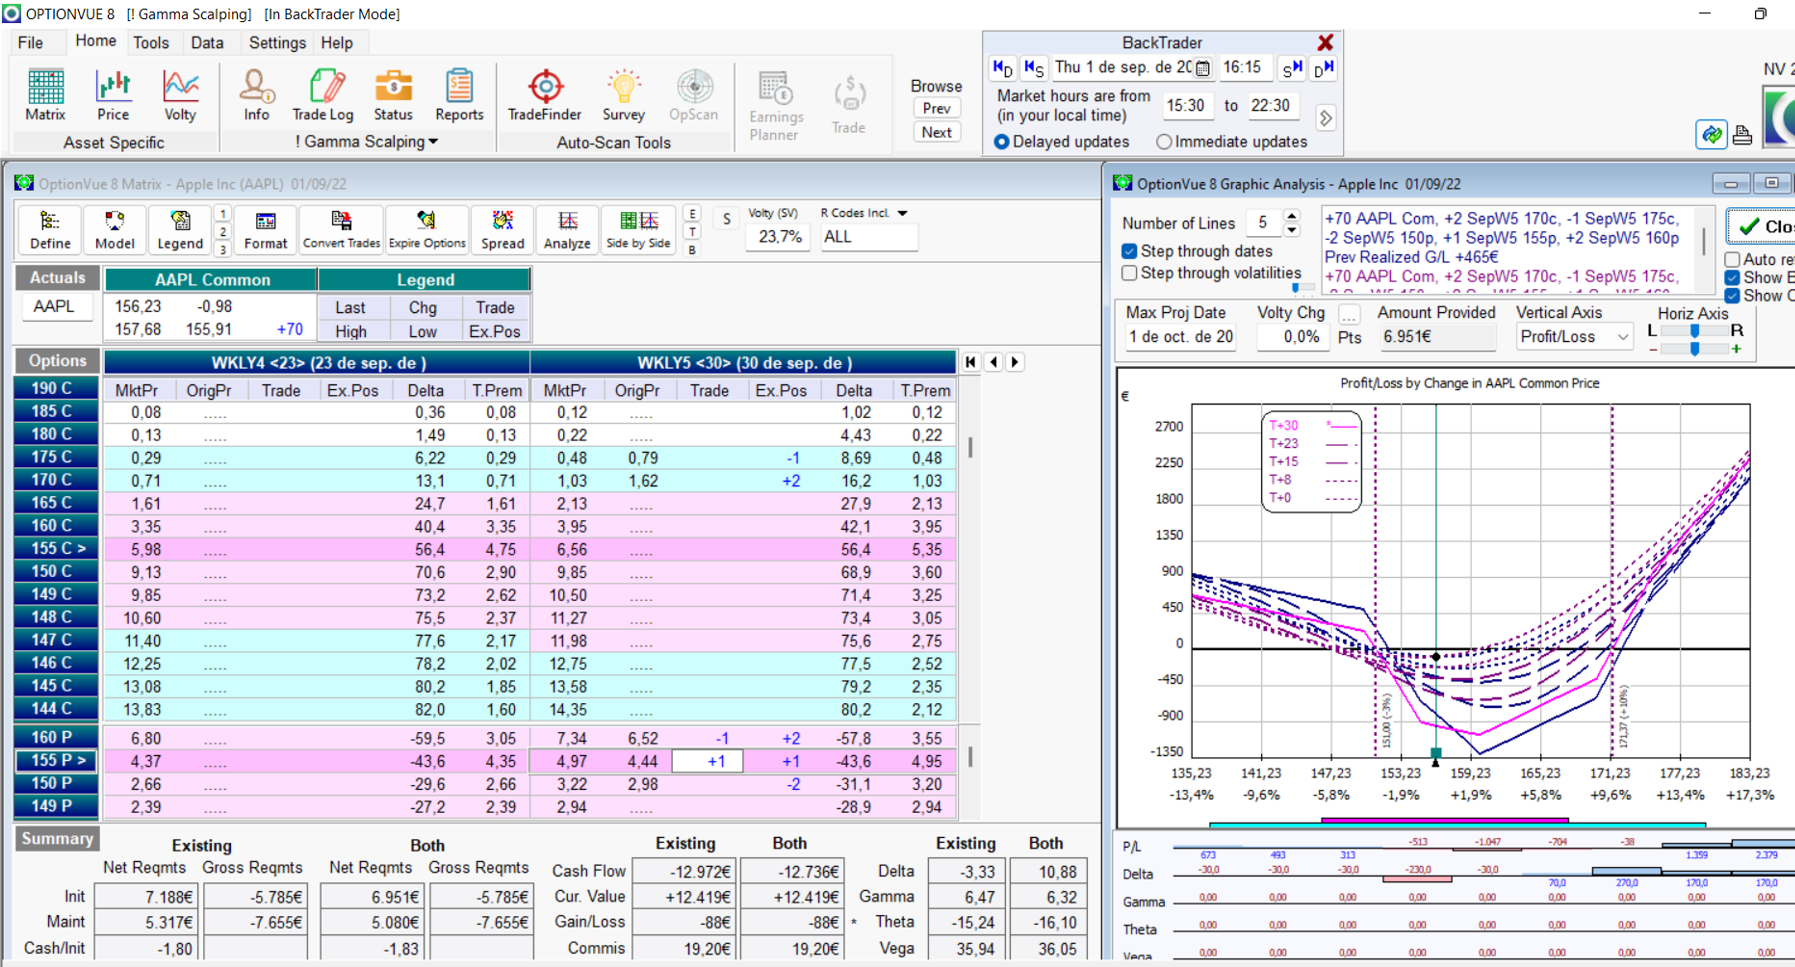Image resolution: width=1795 pixels, height=967 pixels.
Task: Open the OpScan tool
Action: [x=693, y=96]
